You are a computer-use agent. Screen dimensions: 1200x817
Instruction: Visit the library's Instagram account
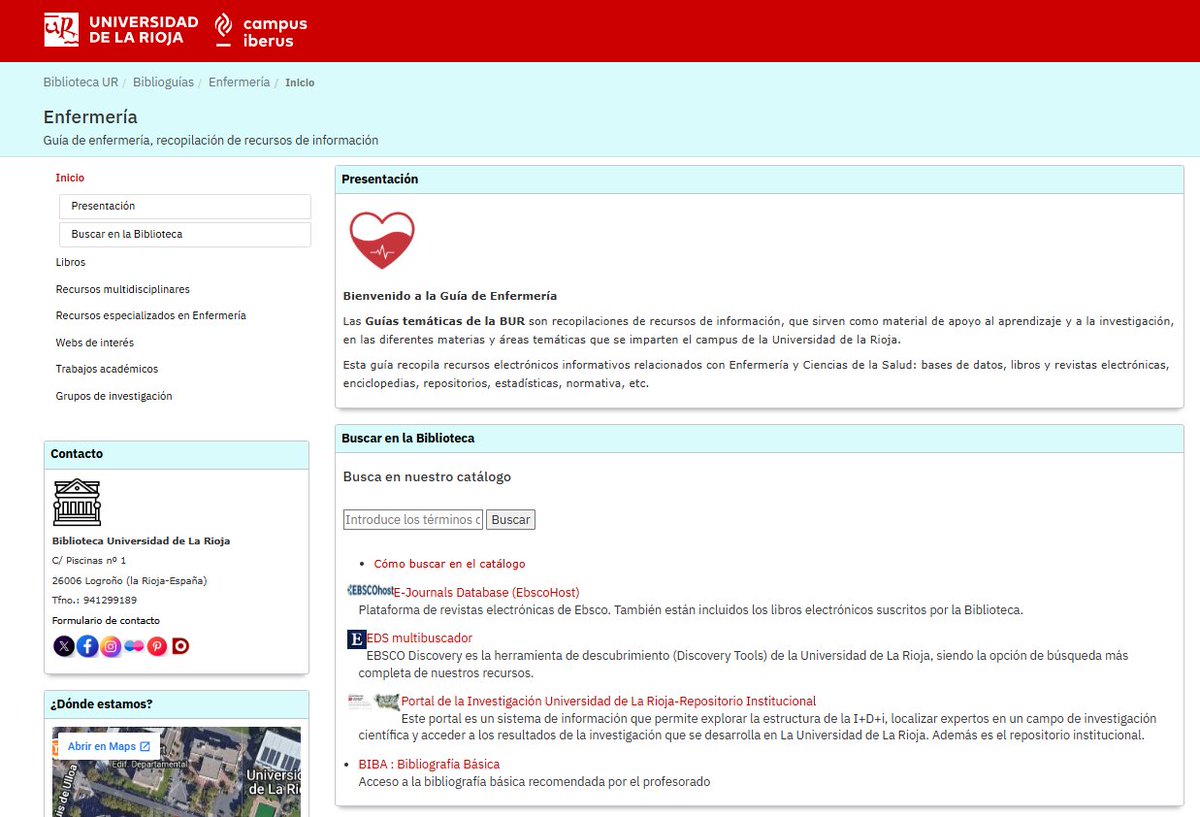[x=111, y=646]
